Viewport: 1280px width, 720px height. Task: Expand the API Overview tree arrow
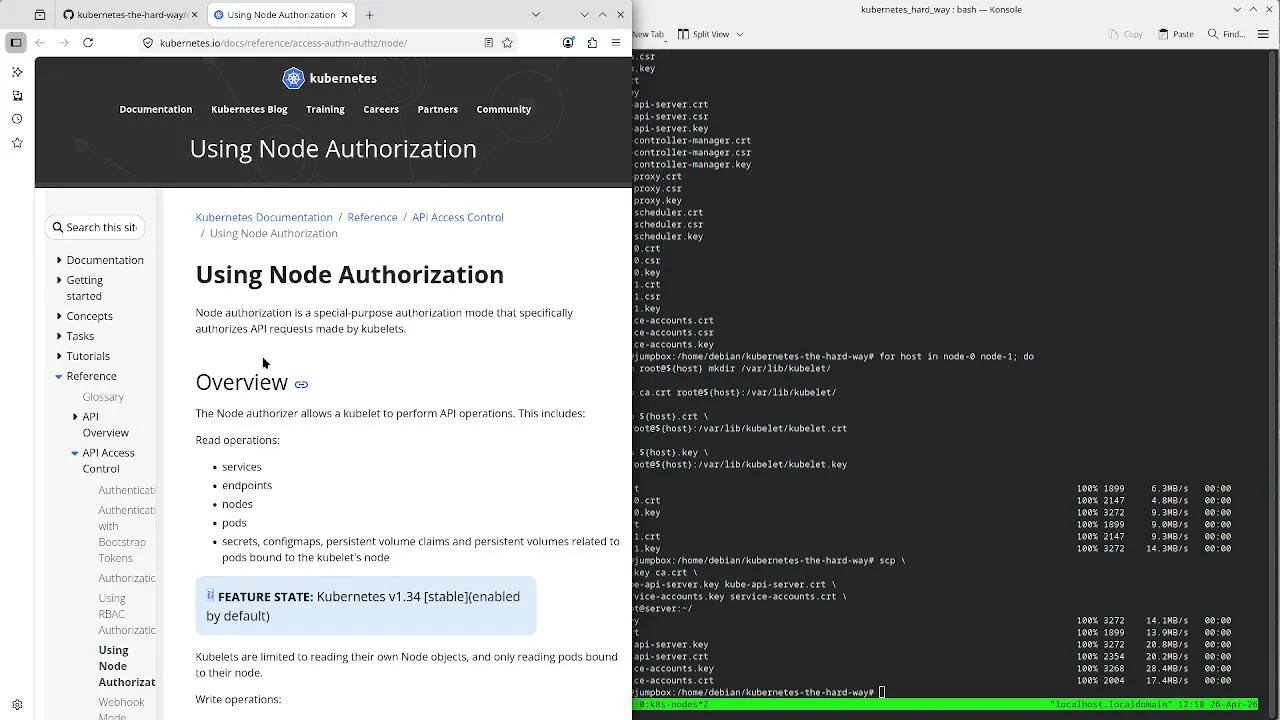[x=75, y=416]
